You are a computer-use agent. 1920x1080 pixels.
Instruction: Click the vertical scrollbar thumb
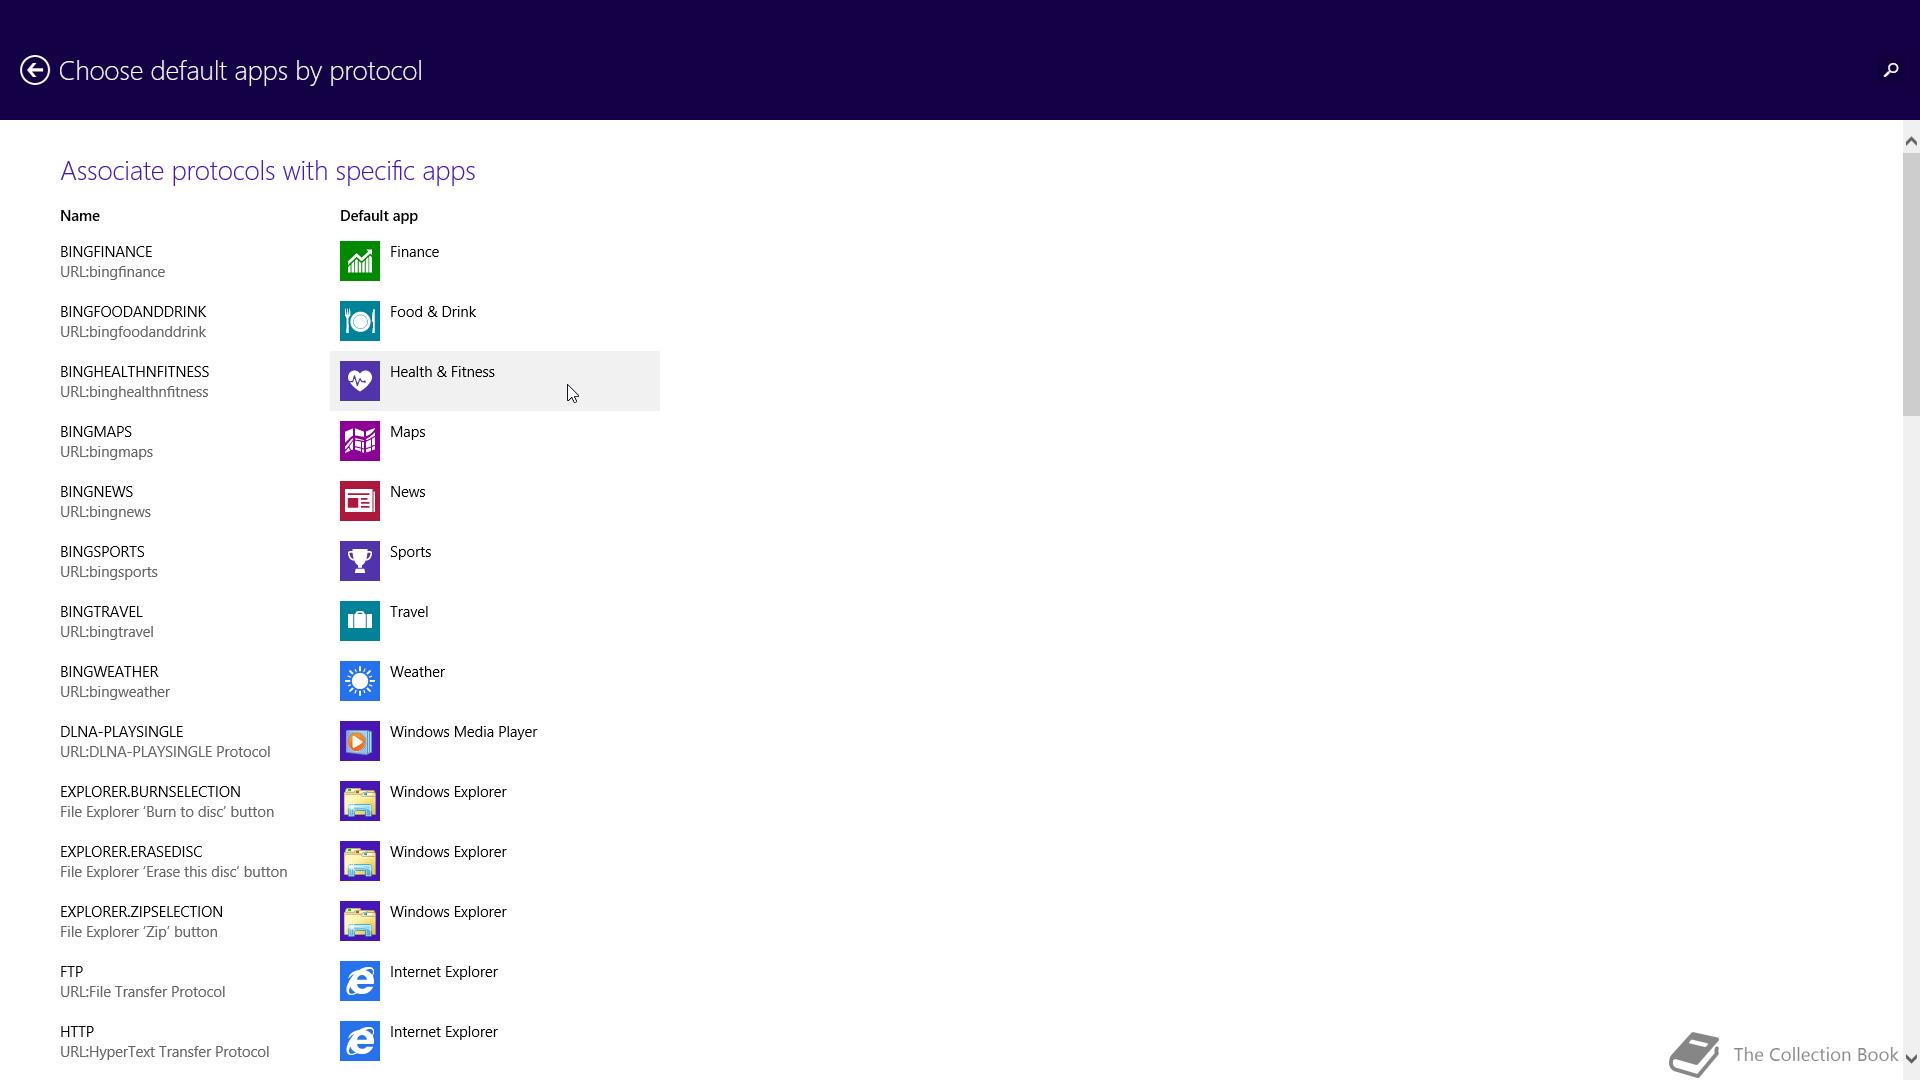[1911, 284]
